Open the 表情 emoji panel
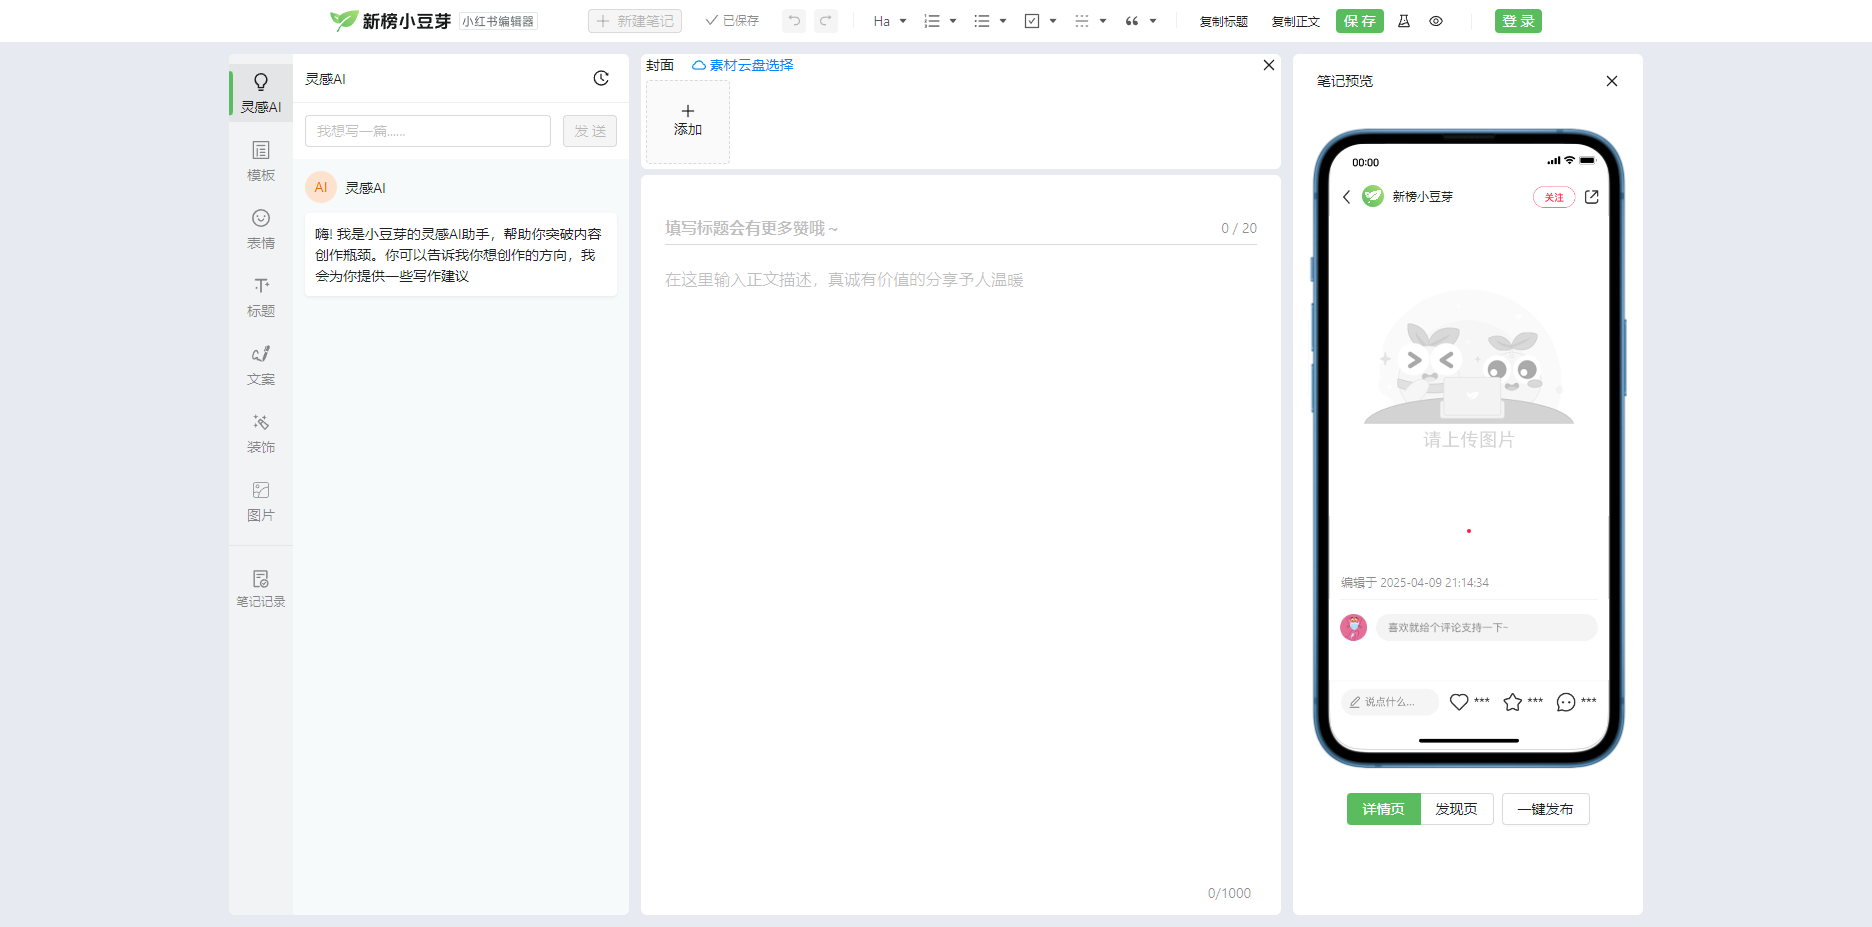 click(x=261, y=229)
